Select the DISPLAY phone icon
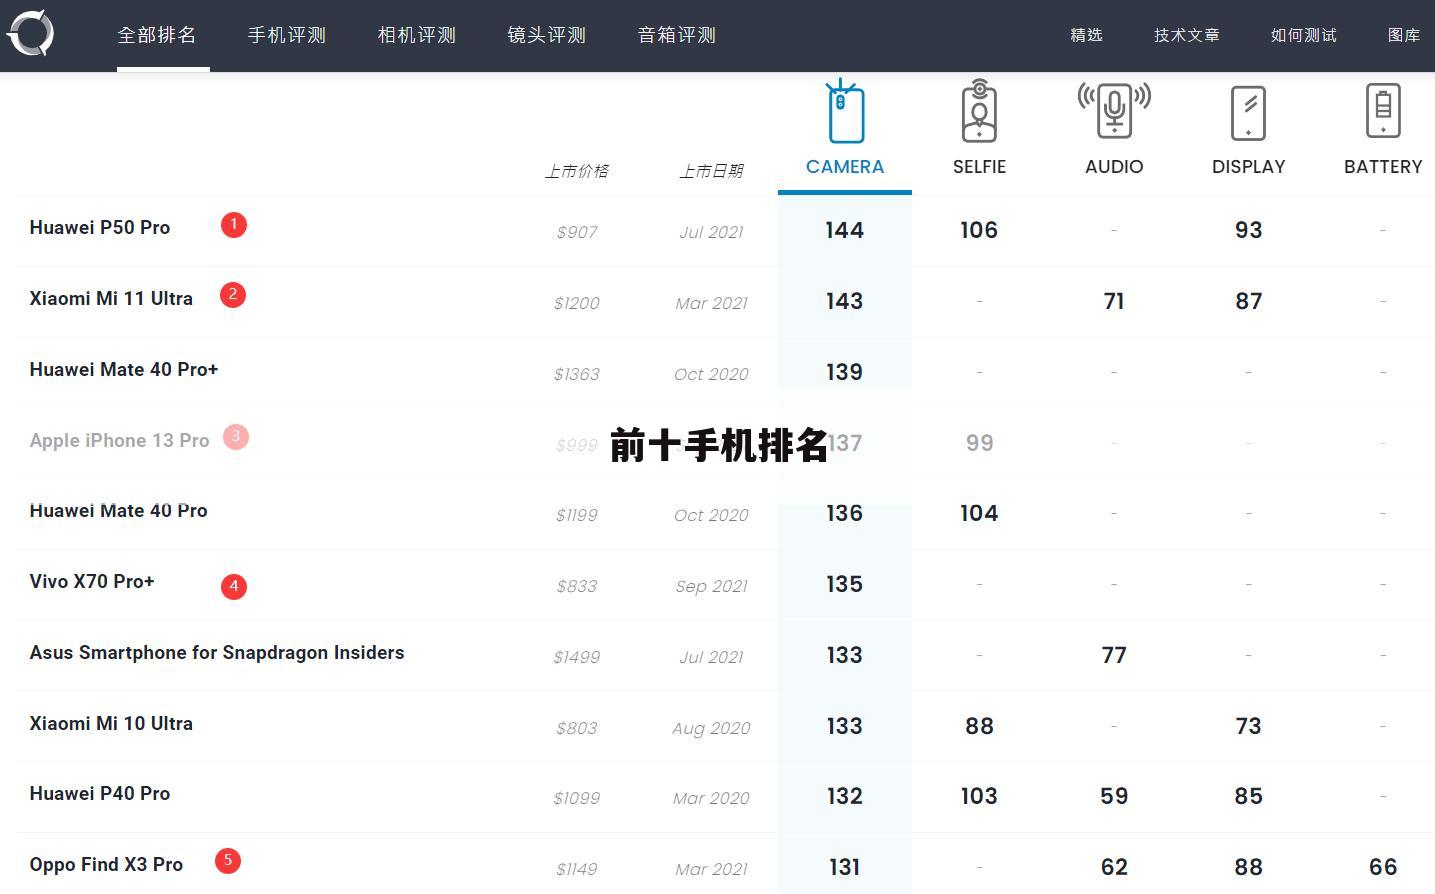Viewport: 1435px width, 894px height. coord(1248,112)
